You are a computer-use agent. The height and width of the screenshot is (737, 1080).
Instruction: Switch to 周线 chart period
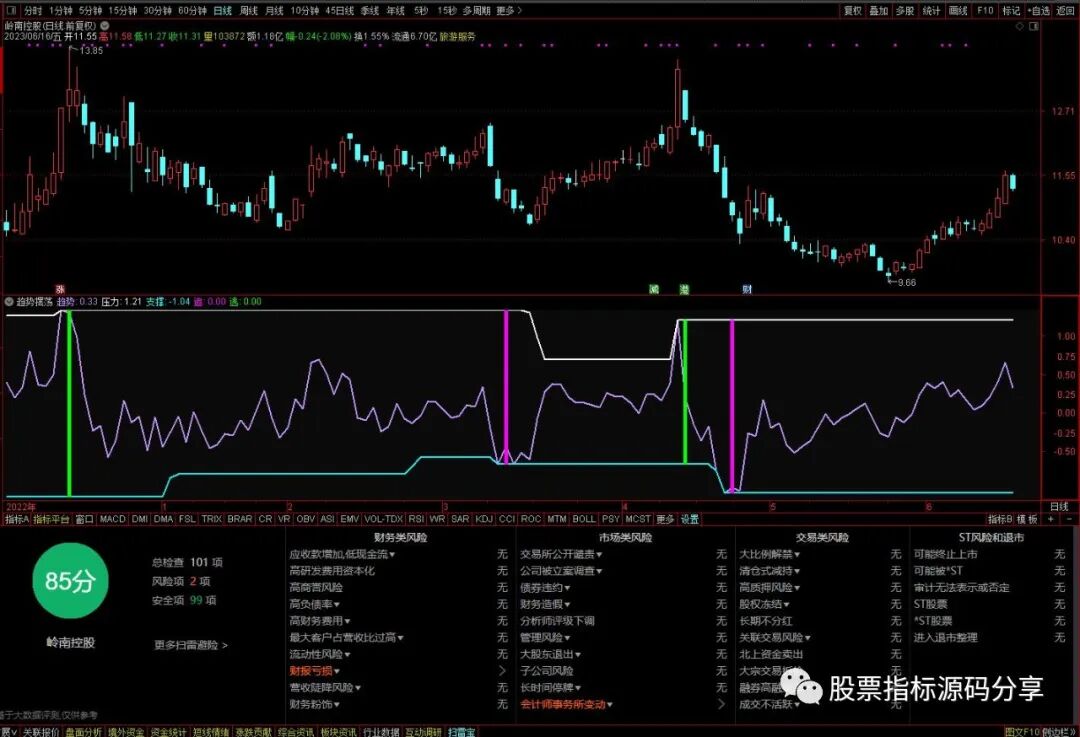(249, 10)
